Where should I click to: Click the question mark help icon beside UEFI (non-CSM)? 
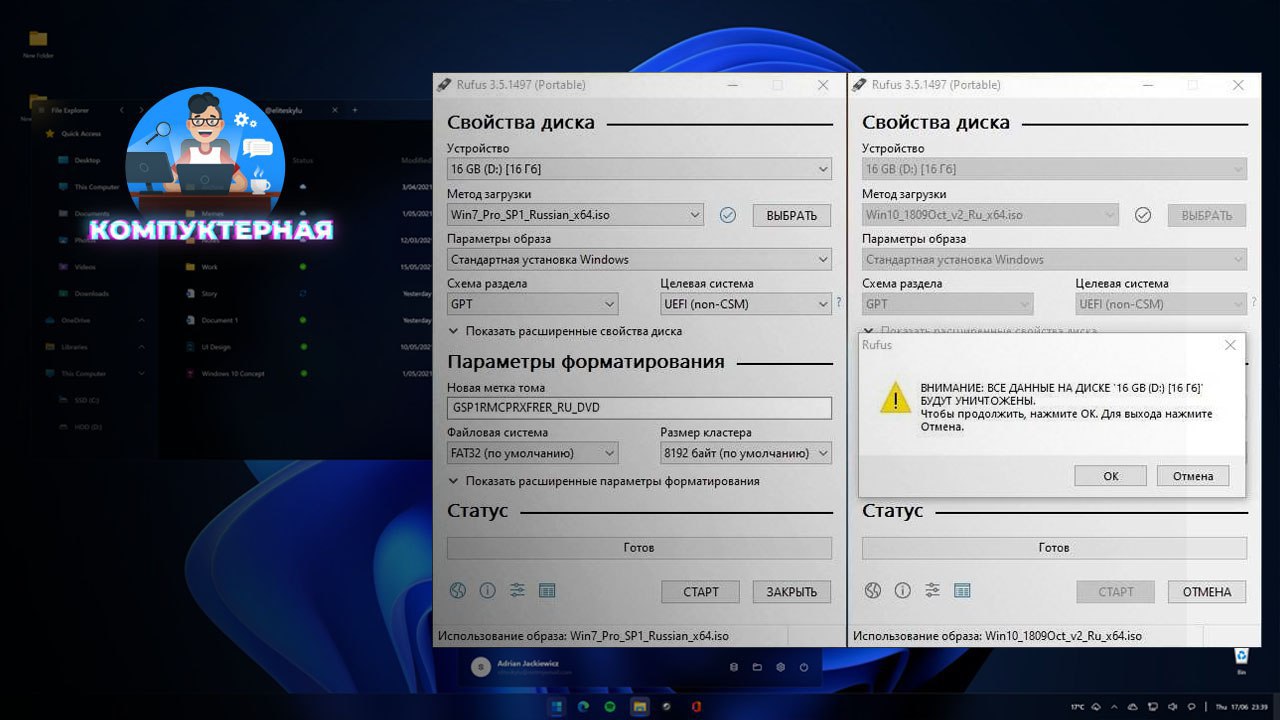pyautogui.click(x=838, y=303)
